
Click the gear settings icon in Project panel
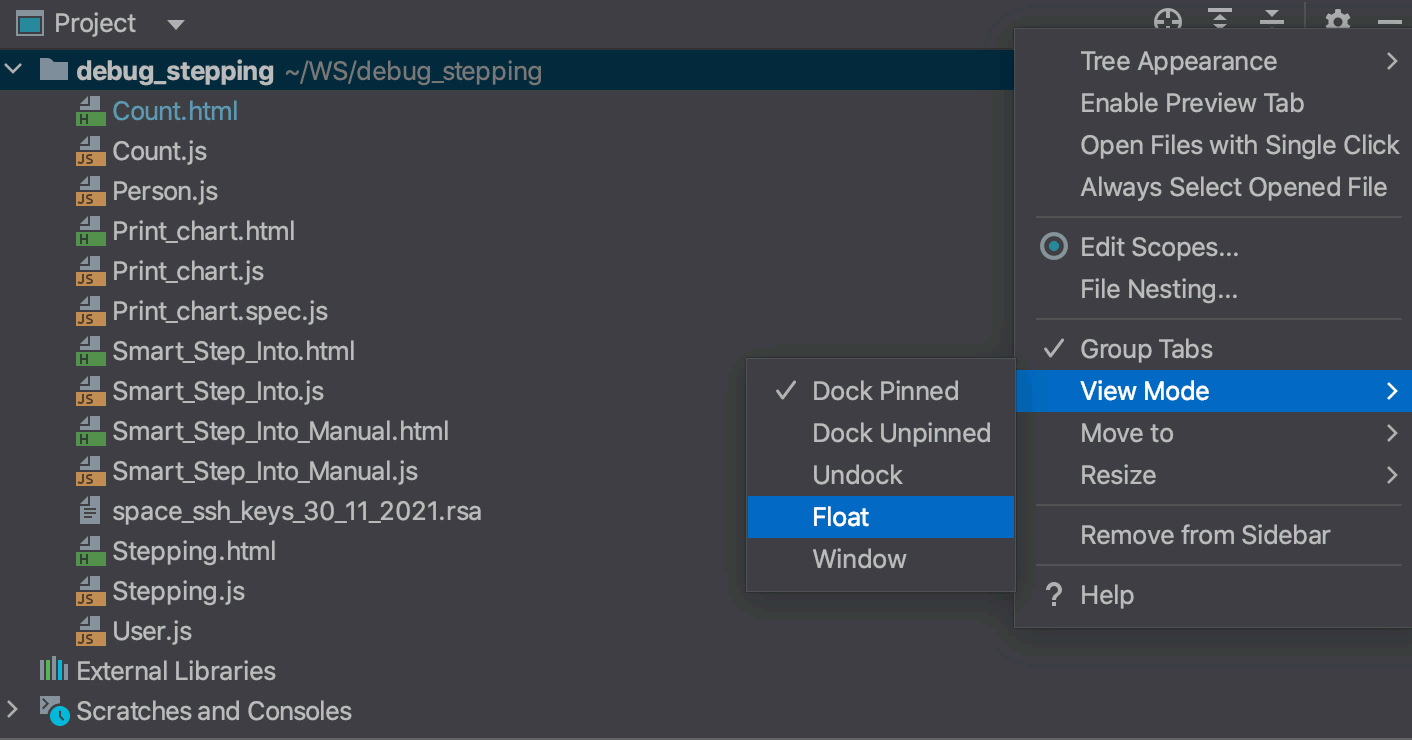click(x=1337, y=19)
